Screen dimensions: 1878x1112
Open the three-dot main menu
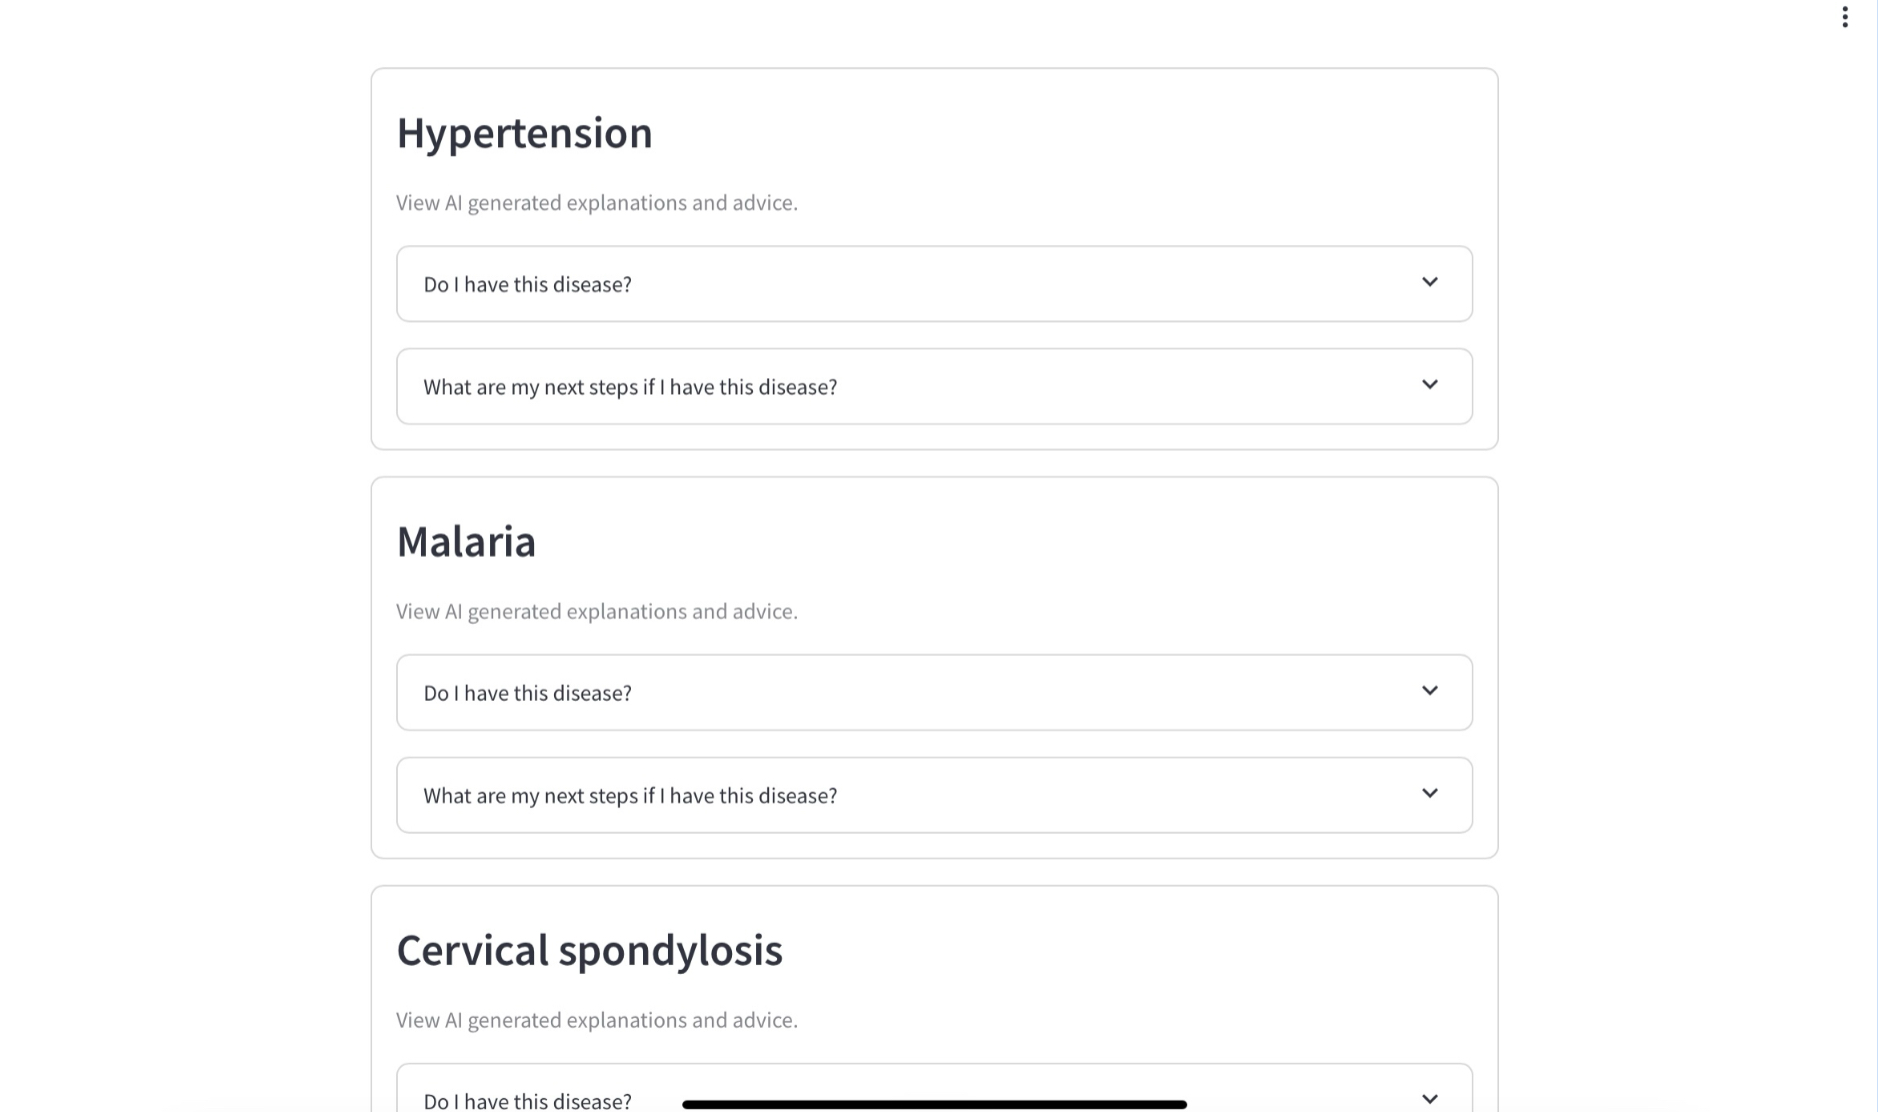[x=1845, y=17]
